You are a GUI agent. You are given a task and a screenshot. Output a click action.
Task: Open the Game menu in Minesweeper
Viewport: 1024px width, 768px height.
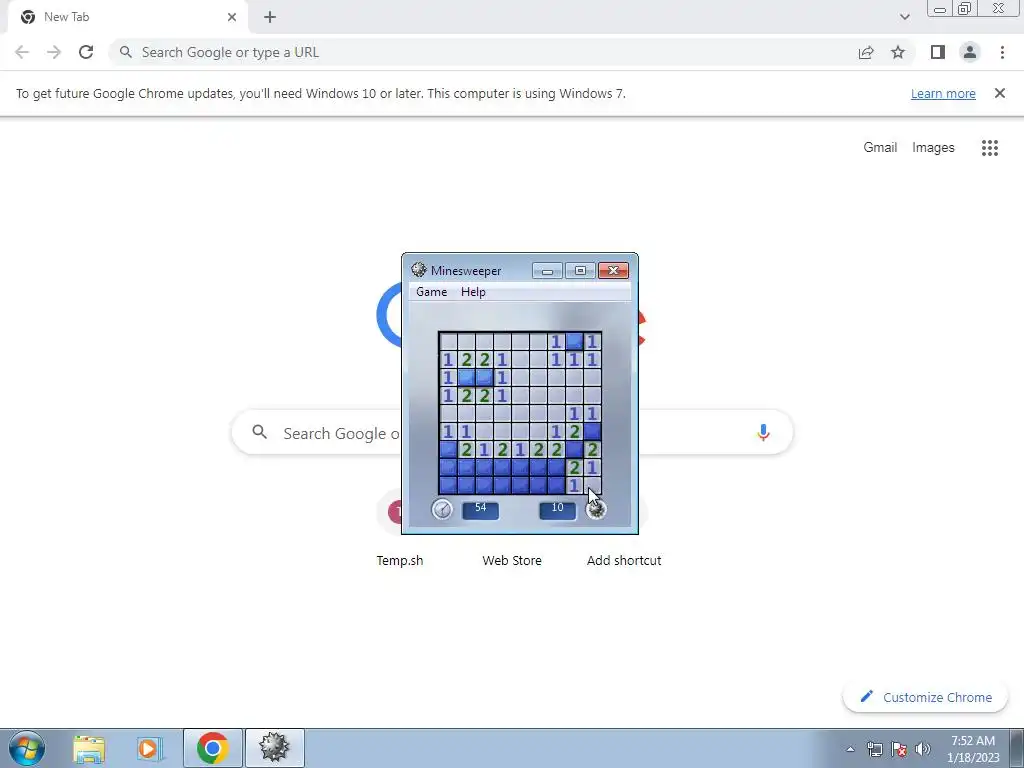click(432, 292)
